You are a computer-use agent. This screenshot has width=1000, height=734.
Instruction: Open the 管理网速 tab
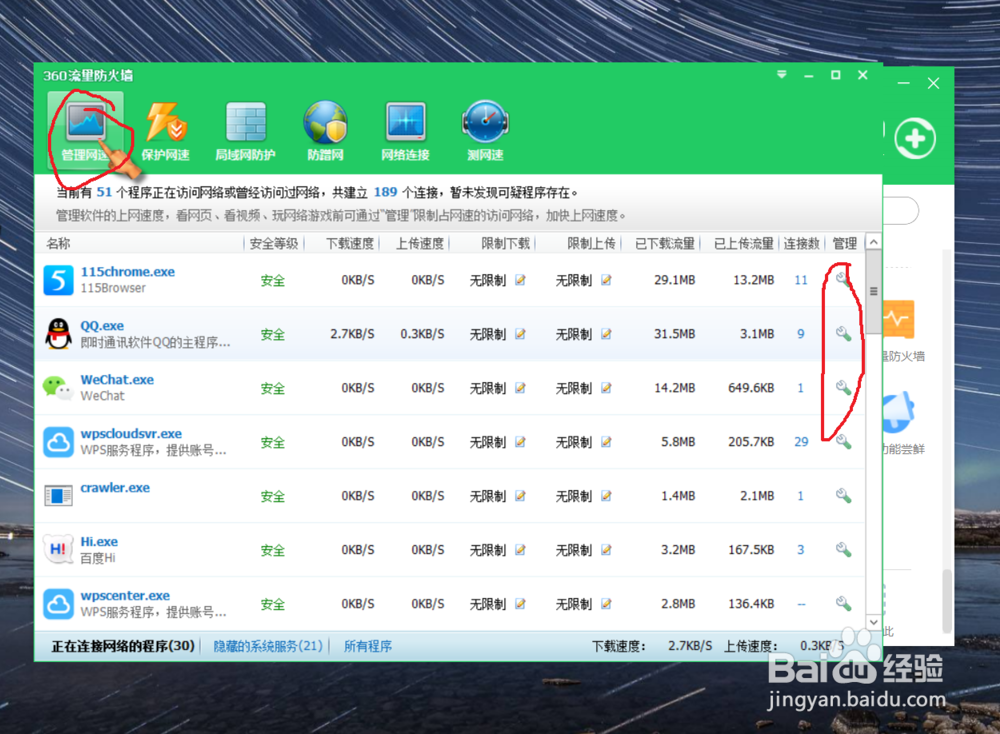pos(85,130)
